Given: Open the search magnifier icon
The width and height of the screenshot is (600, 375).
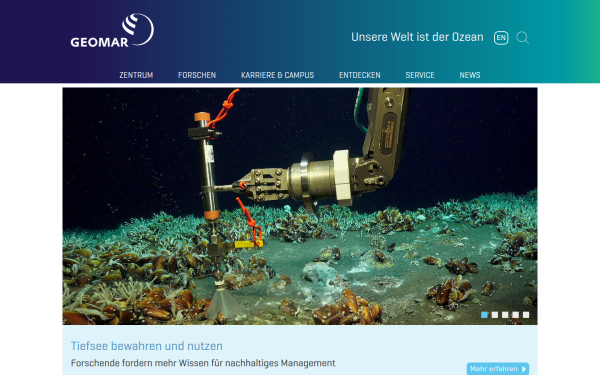Looking at the screenshot, I should (522, 38).
